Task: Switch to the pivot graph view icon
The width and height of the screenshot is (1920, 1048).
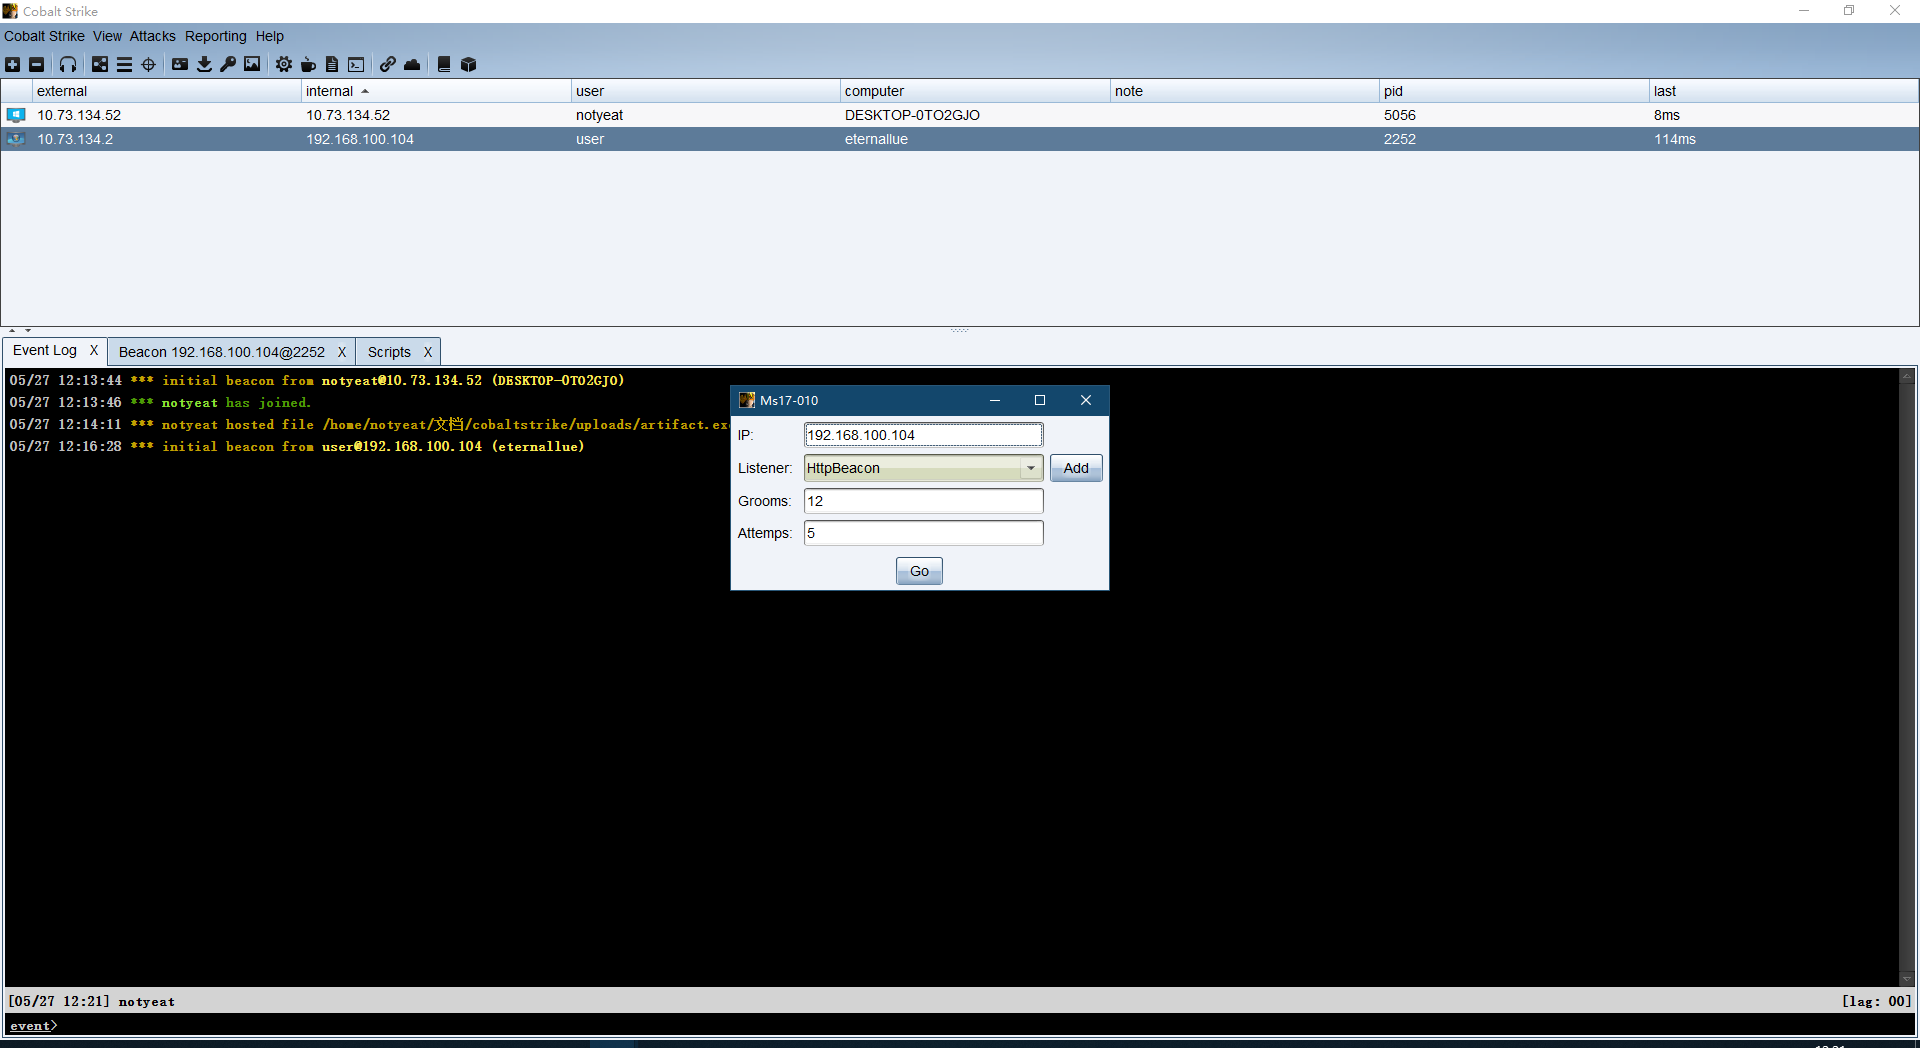Action: pyautogui.click(x=100, y=64)
